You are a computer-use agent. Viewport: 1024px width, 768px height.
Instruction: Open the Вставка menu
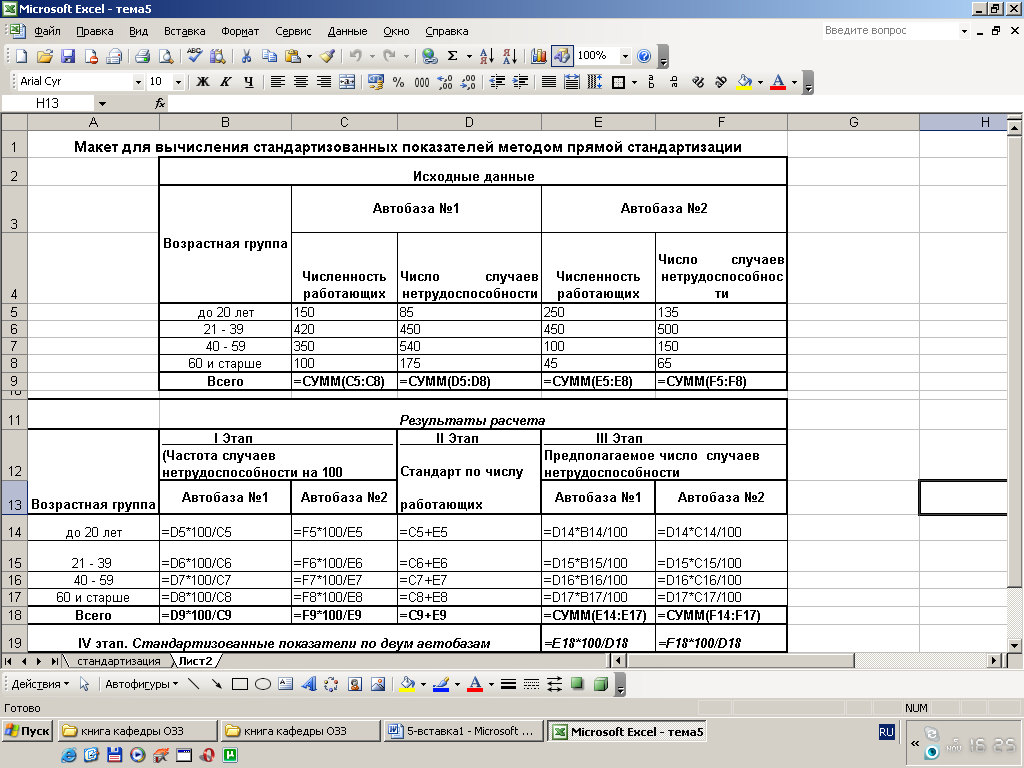(x=184, y=31)
